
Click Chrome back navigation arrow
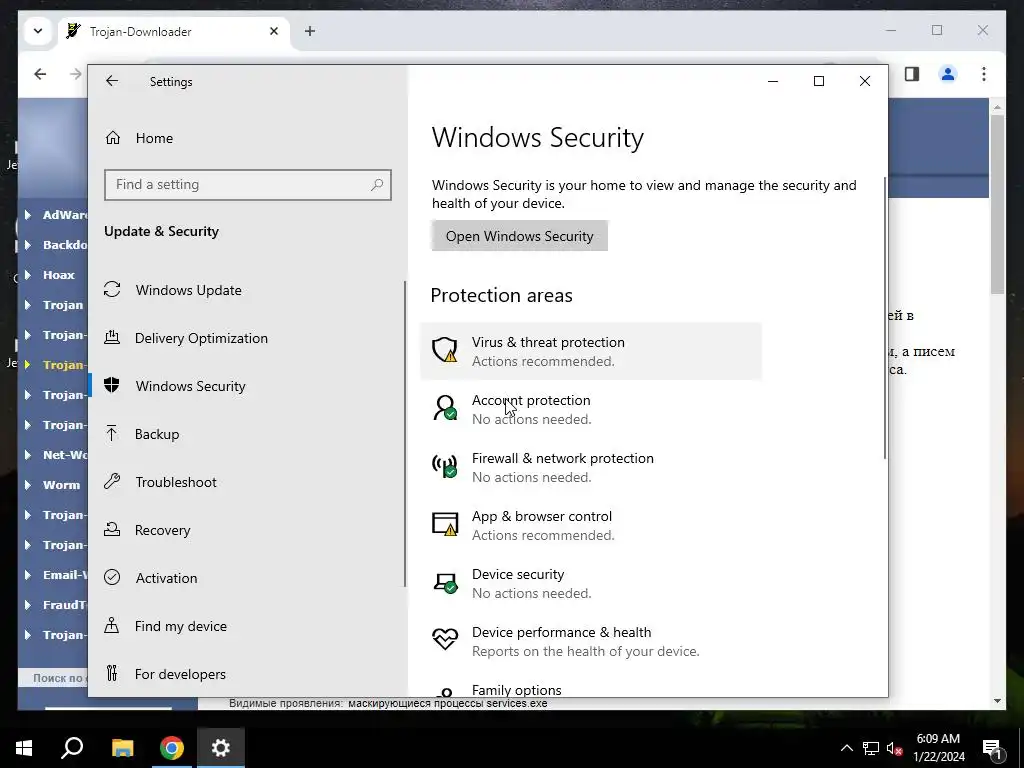point(40,74)
